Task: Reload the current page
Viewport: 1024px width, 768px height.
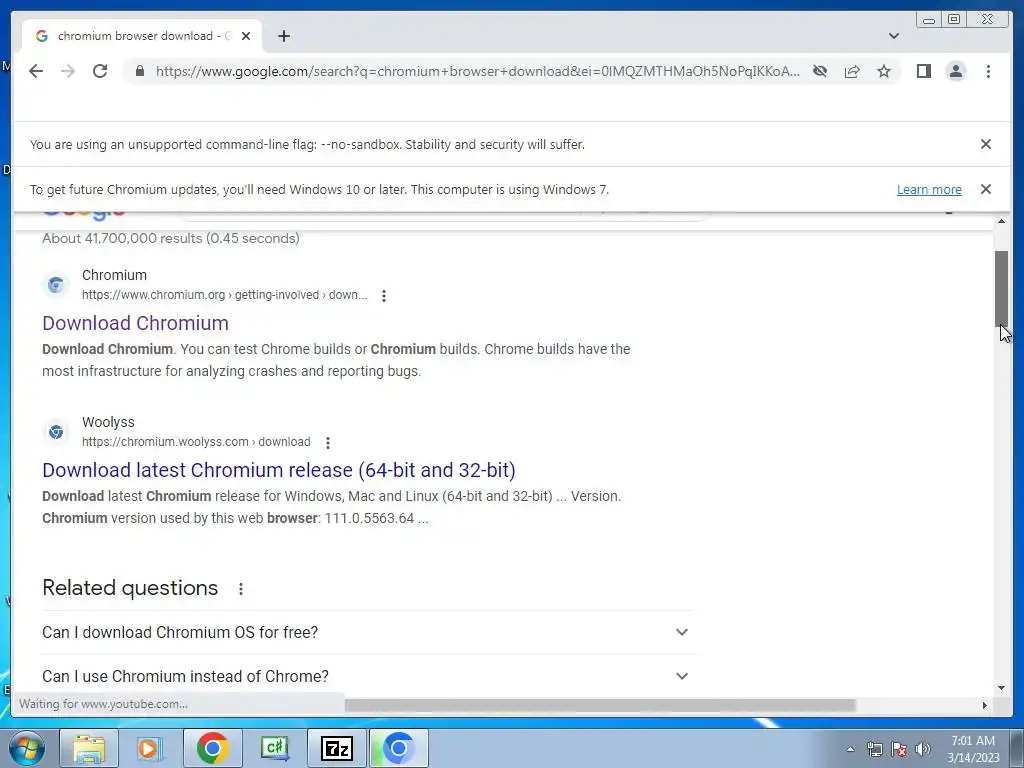Action: pyautogui.click(x=100, y=71)
